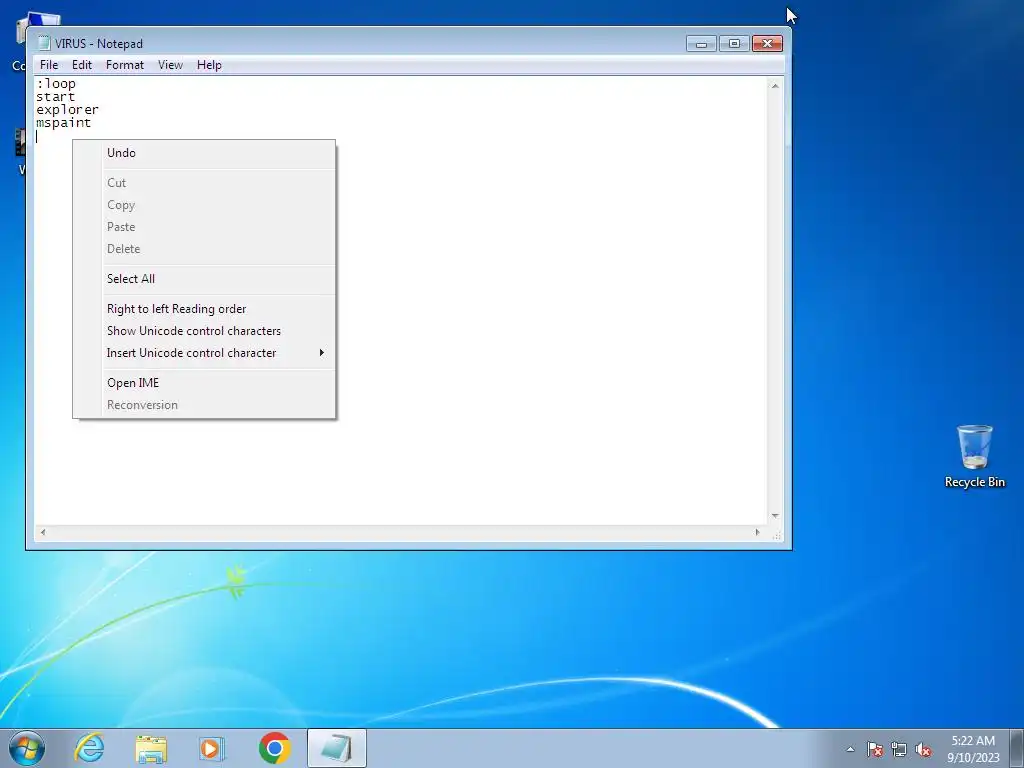Click the grayed Copy entry
1024x768 pixels.
204,205
